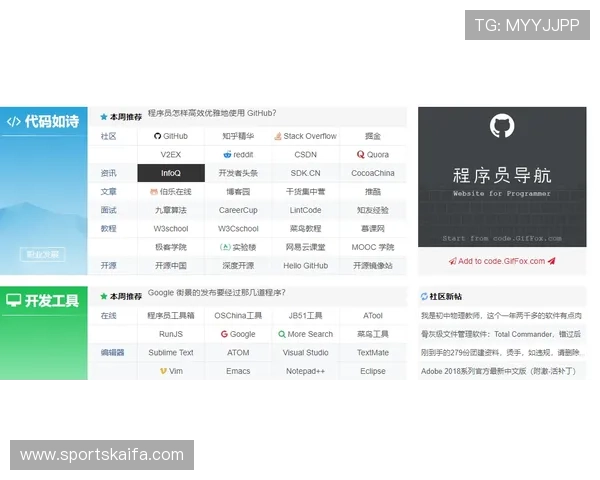The width and height of the screenshot is (600, 480).
Task: Open the Eclipse link
Action: [x=373, y=371]
